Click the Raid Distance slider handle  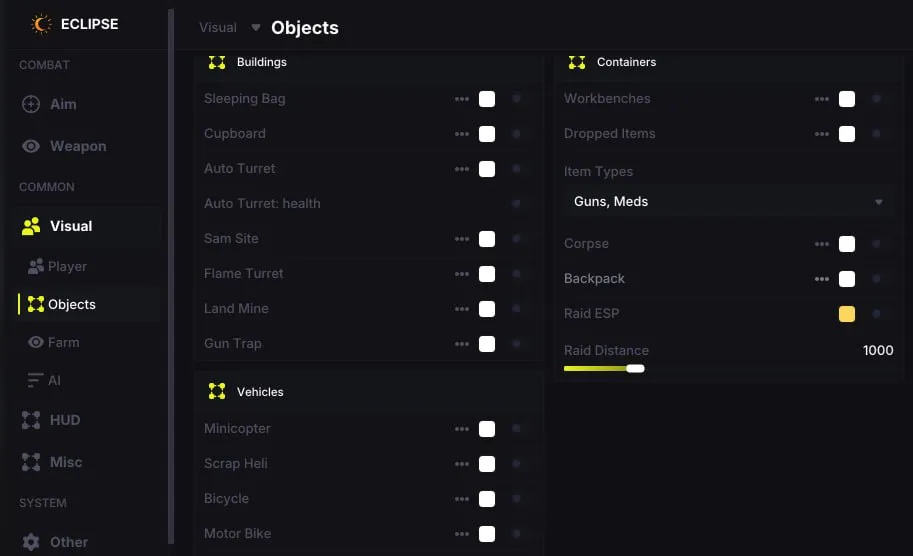pyautogui.click(x=635, y=369)
